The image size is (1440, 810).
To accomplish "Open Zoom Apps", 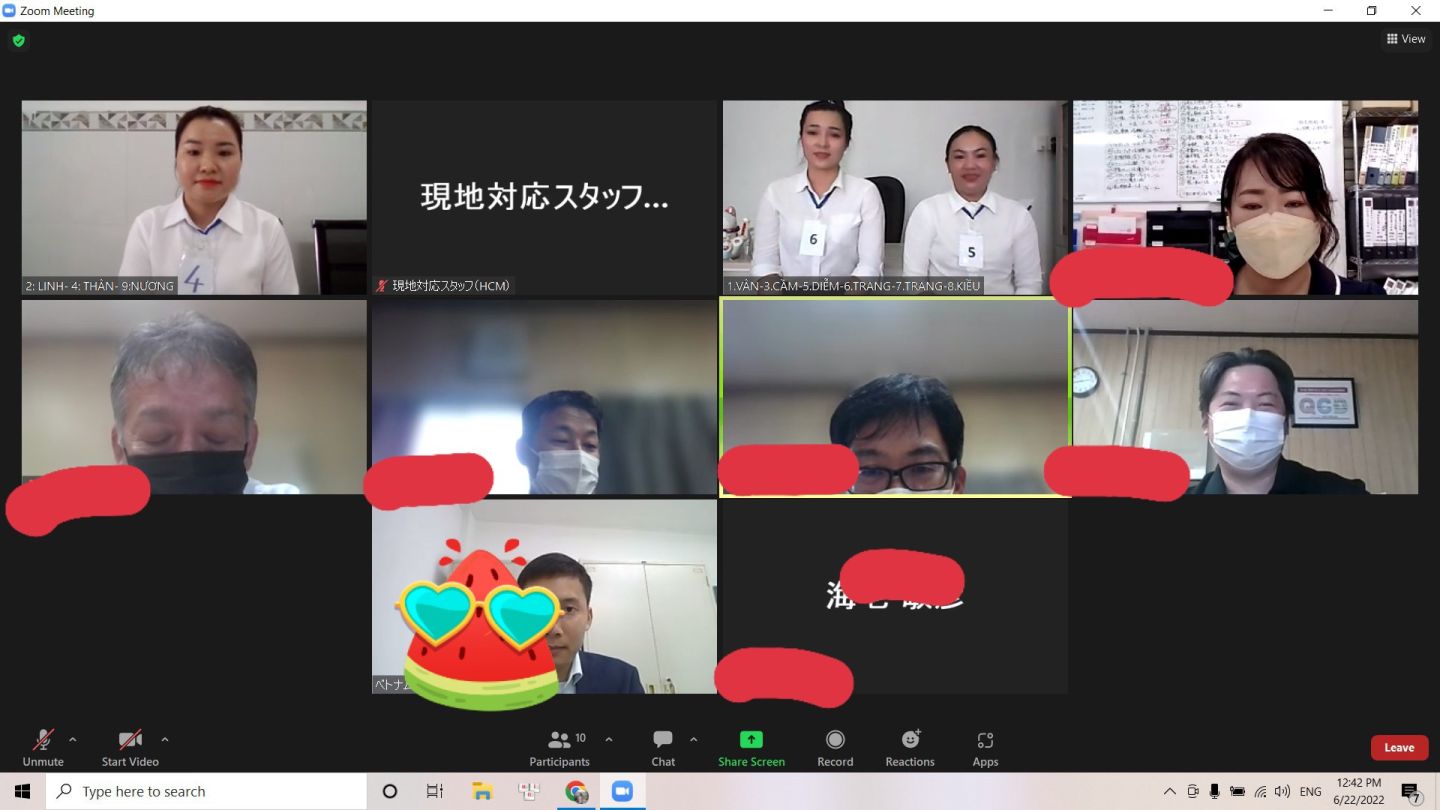I will point(985,746).
